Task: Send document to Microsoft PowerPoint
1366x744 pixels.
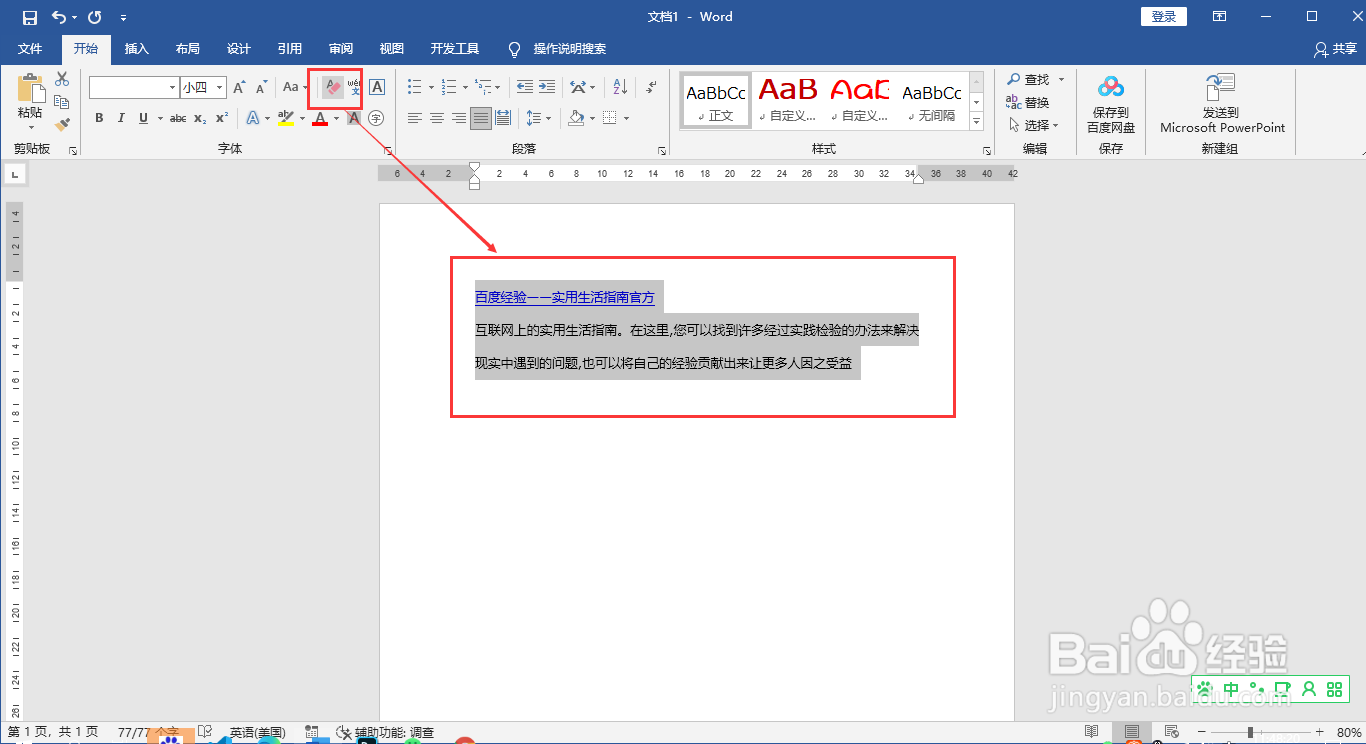Action: 1222,105
